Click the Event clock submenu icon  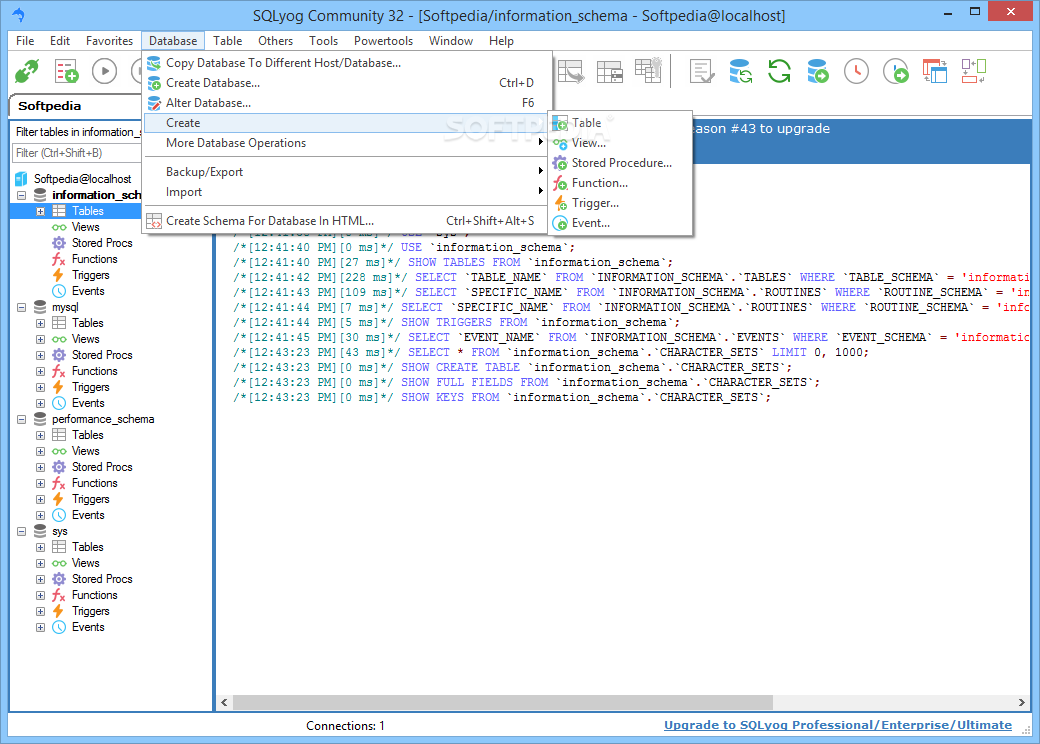[560, 223]
